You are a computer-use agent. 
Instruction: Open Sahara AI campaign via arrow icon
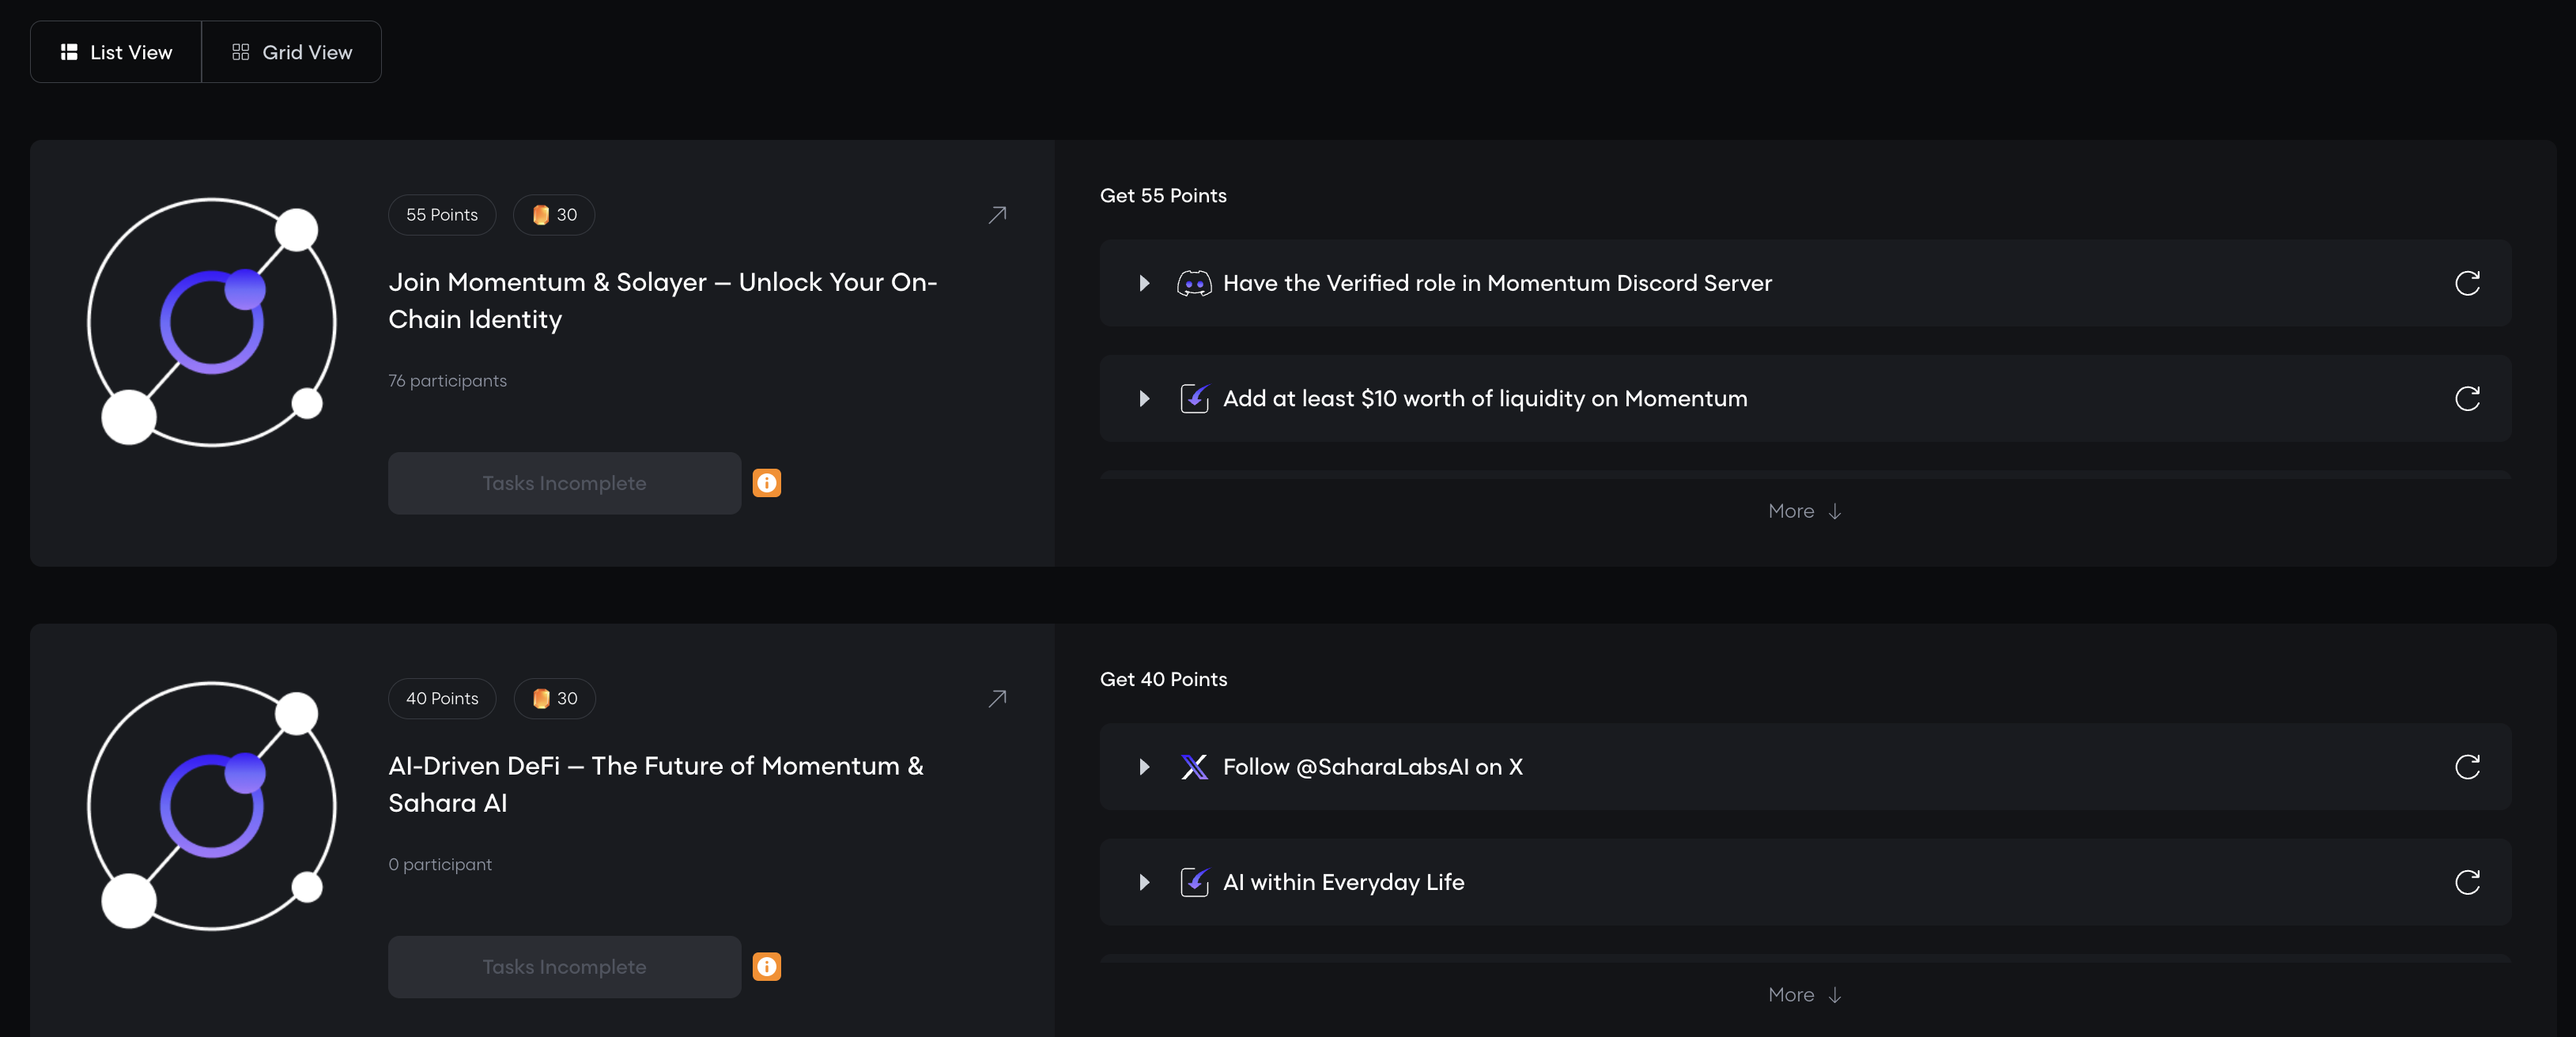click(x=997, y=699)
